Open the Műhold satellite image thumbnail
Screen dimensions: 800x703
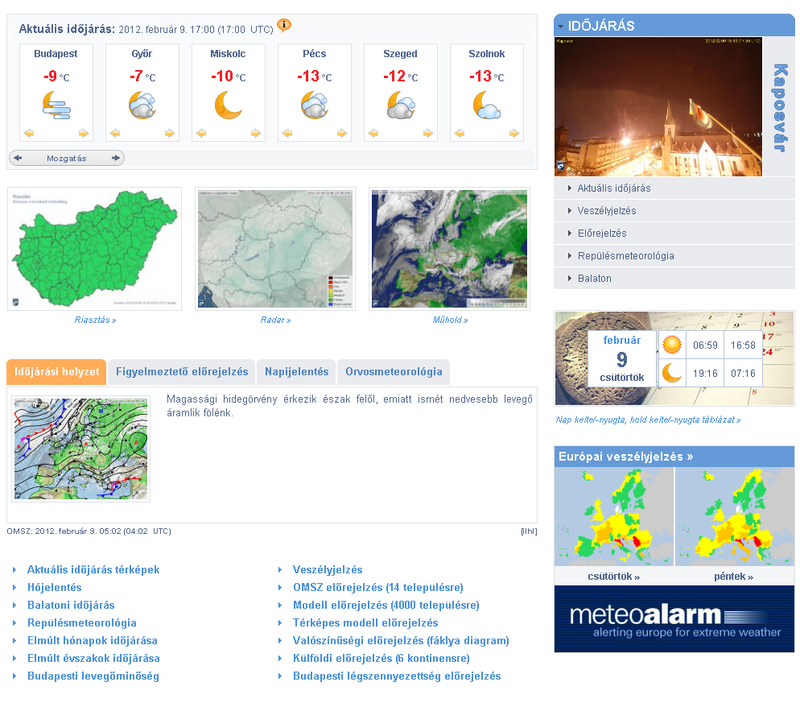click(450, 249)
